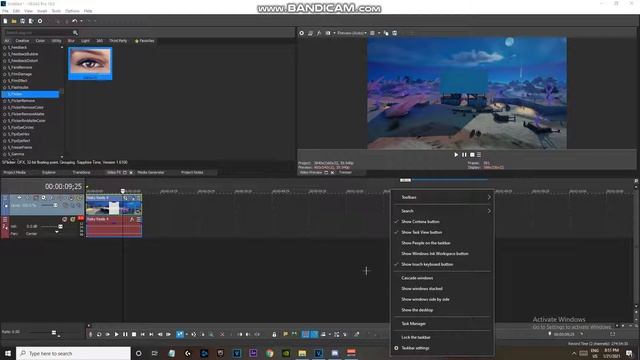Click the magnifier icon in plug-in search

[75, 33]
